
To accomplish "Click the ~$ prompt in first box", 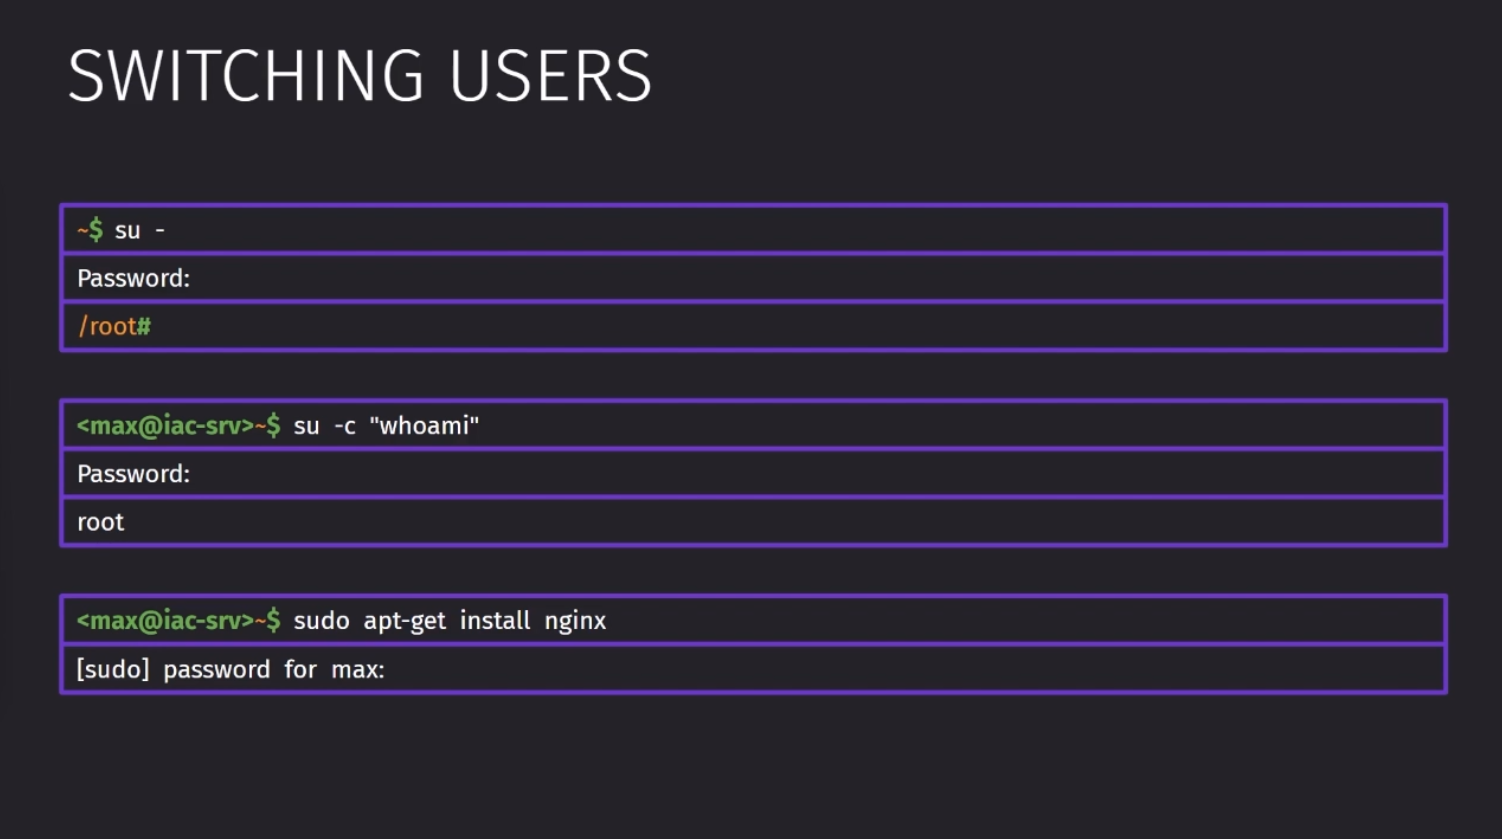I will tap(90, 229).
